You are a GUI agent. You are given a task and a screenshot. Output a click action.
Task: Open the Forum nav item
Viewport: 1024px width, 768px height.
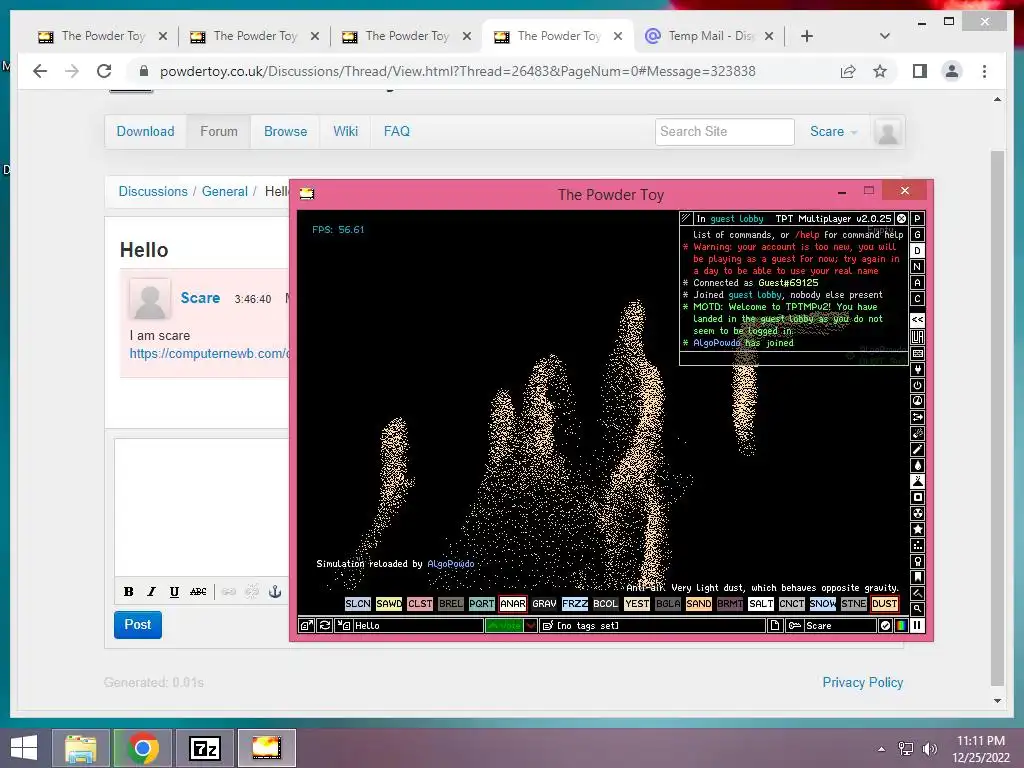(x=219, y=131)
